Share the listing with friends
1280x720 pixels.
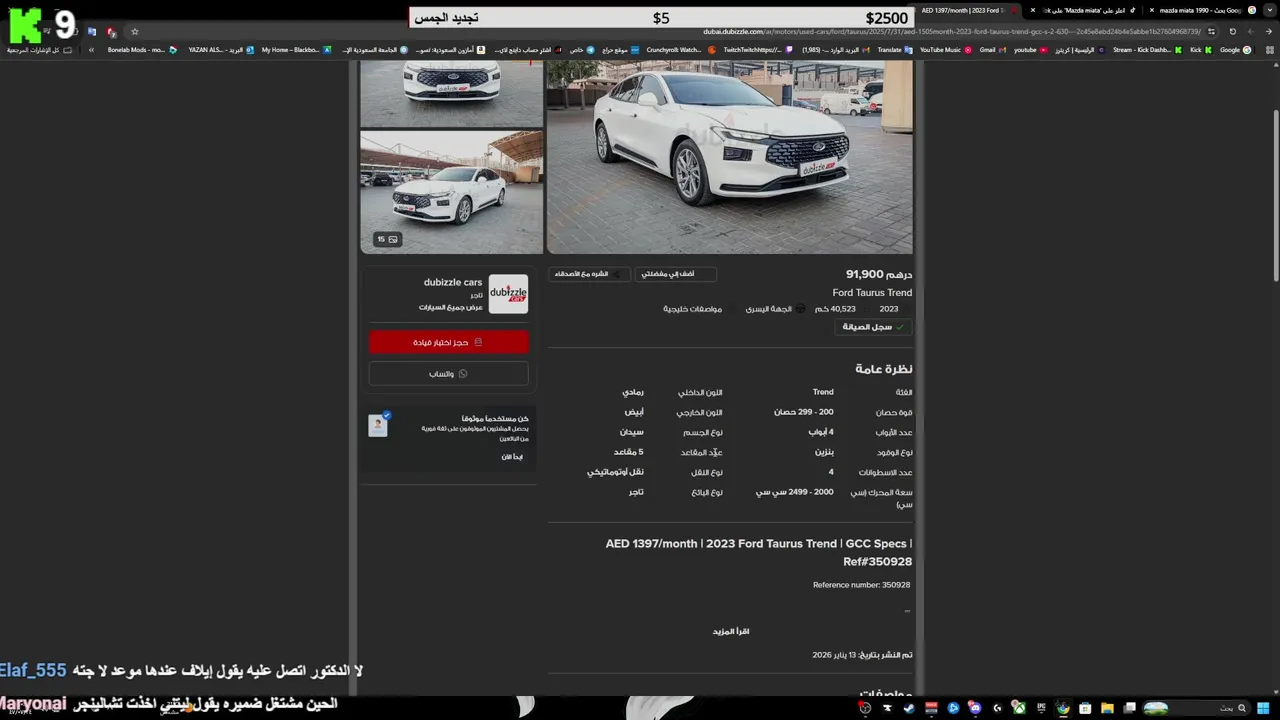pos(588,274)
